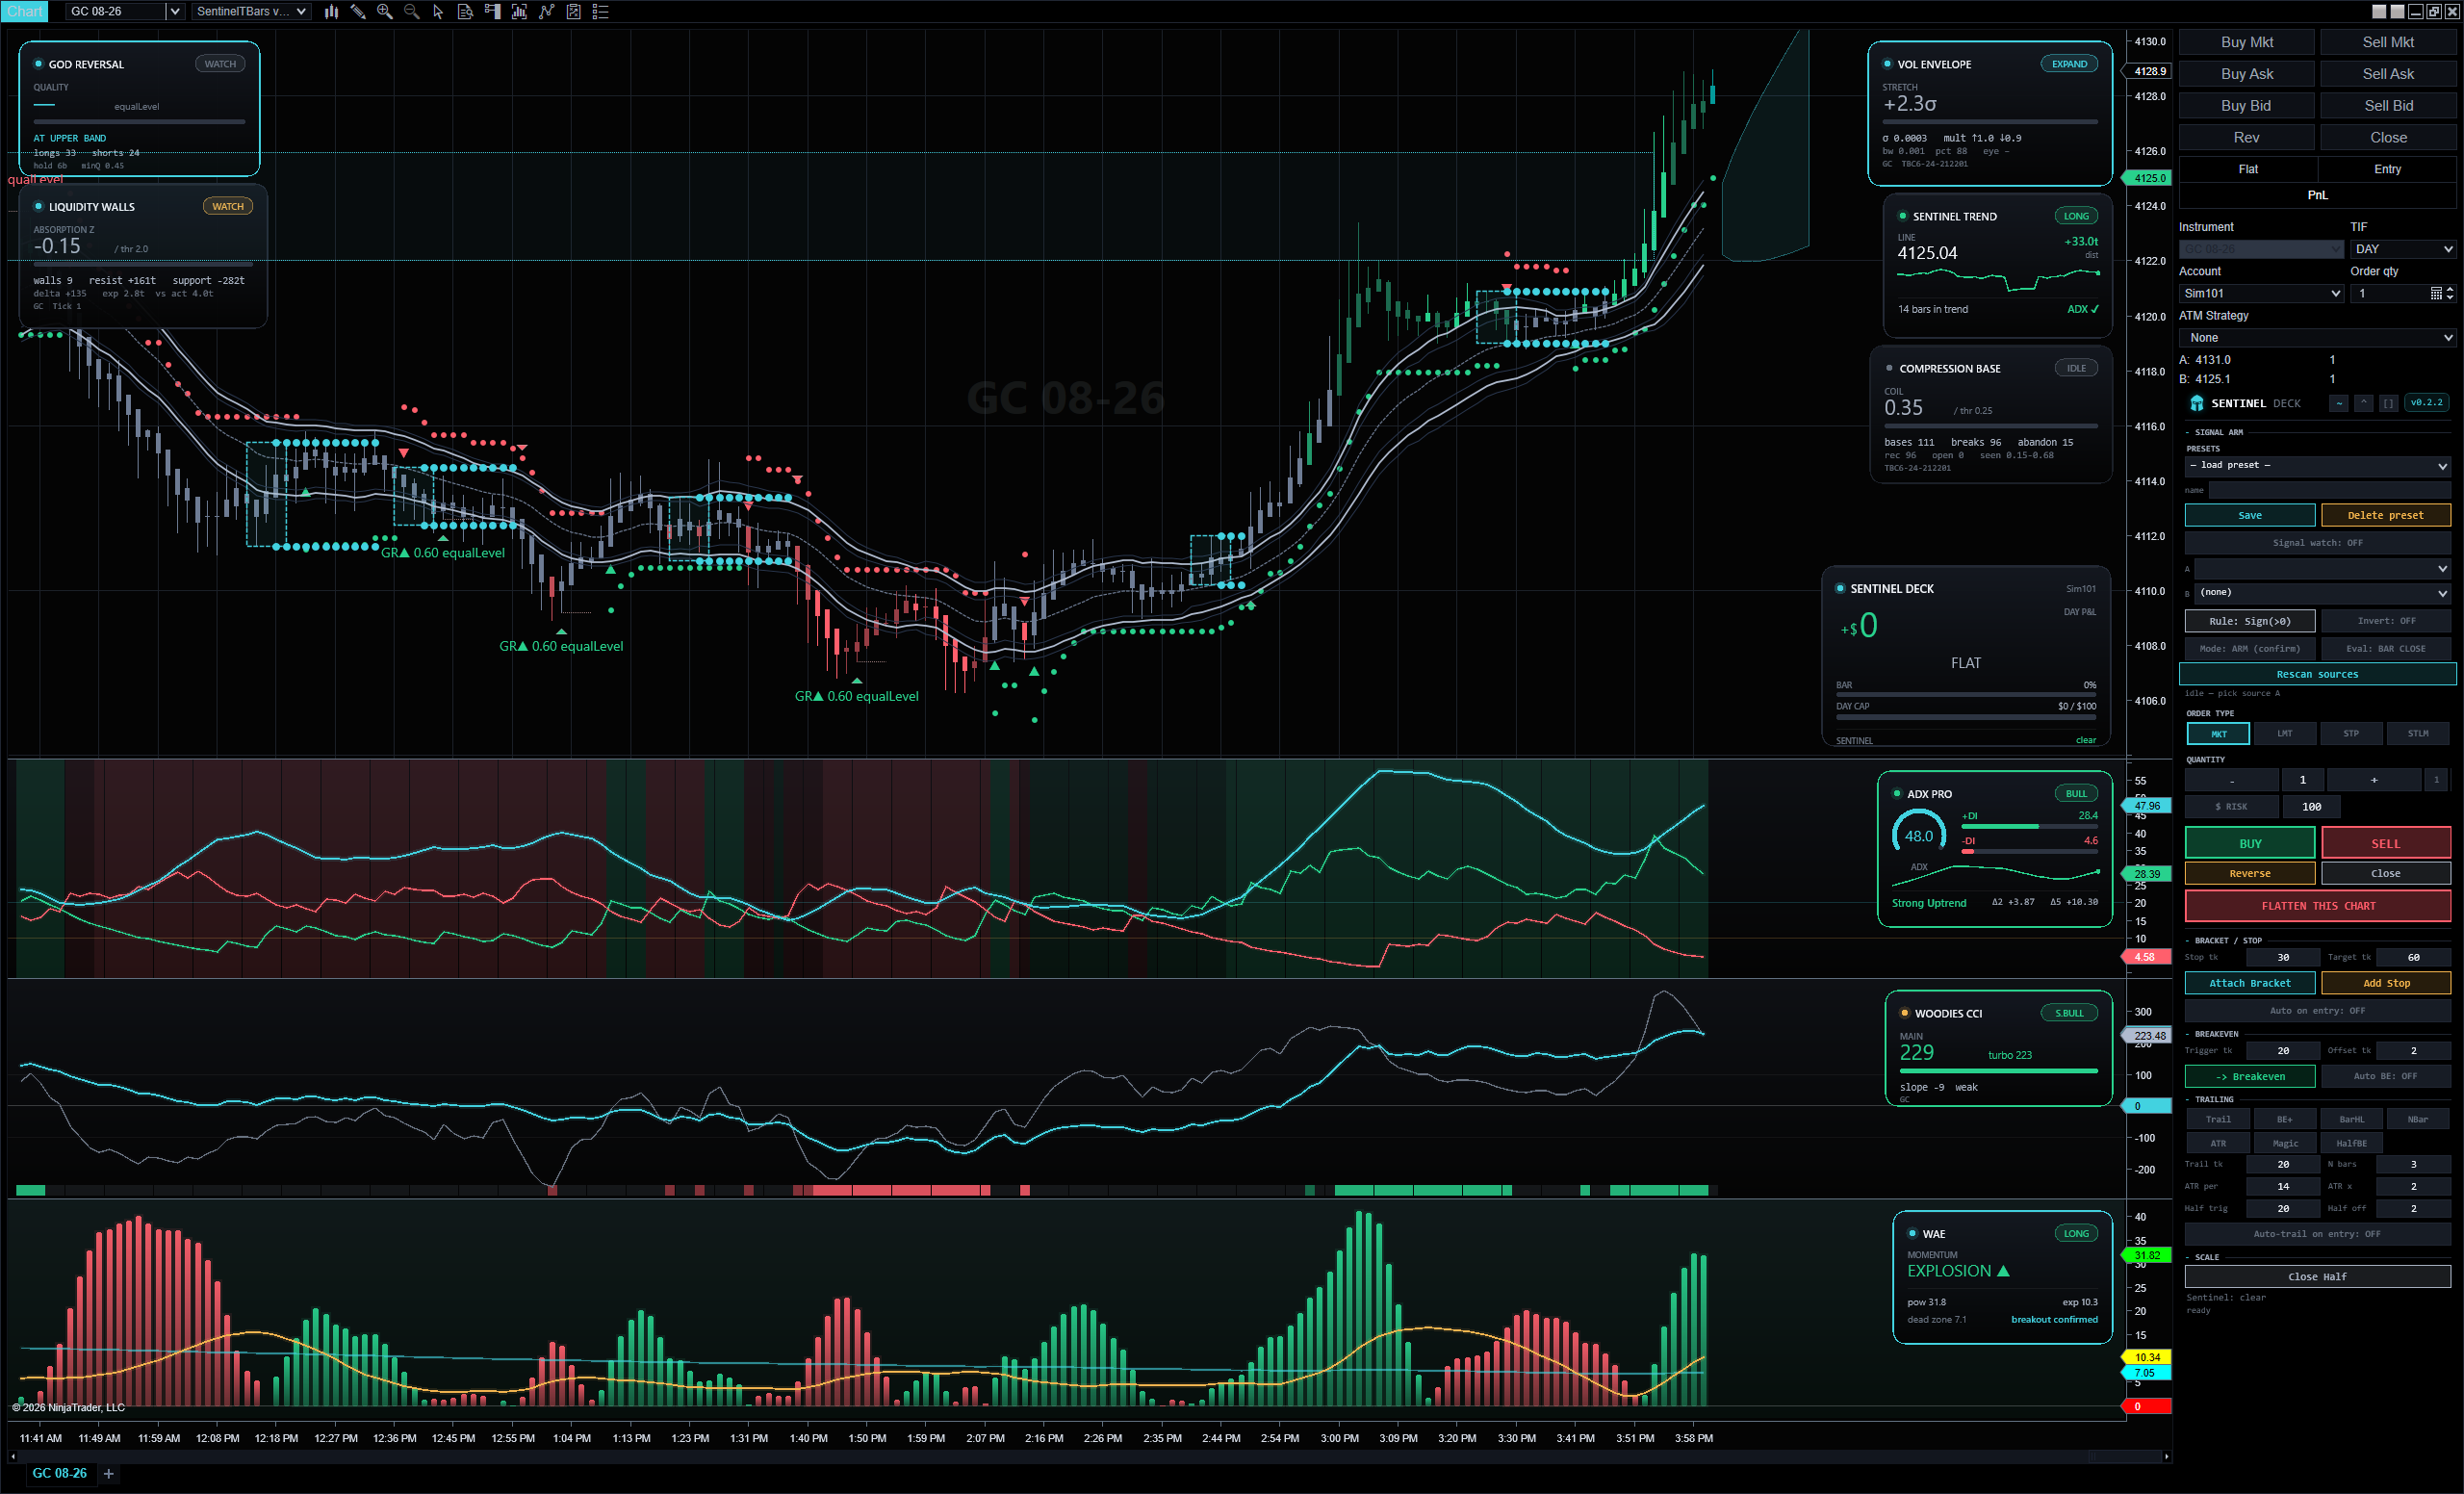Select the STP order type
This screenshot has height=1494, width=2464.
click(2351, 734)
